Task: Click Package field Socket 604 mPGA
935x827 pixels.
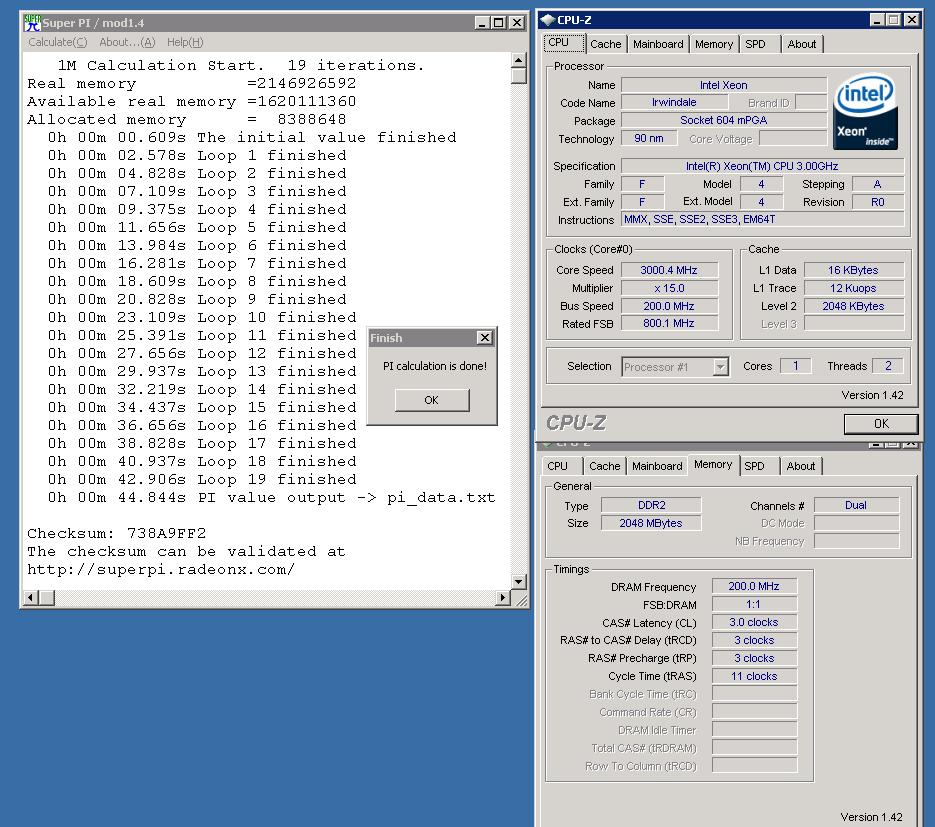Action: [x=724, y=120]
